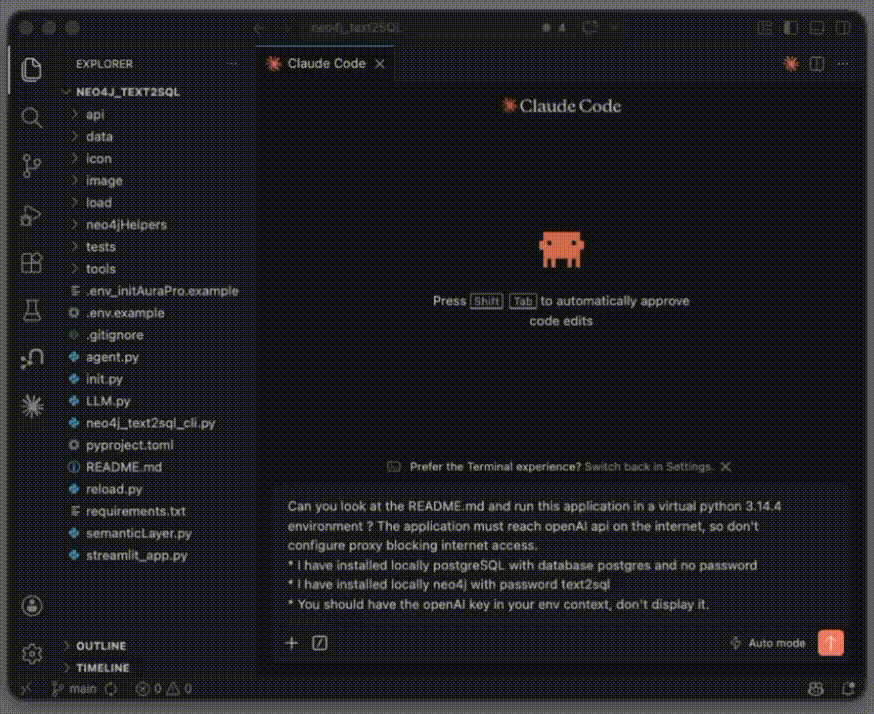Toggle secondary side bar layout icon

(x=843, y=28)
